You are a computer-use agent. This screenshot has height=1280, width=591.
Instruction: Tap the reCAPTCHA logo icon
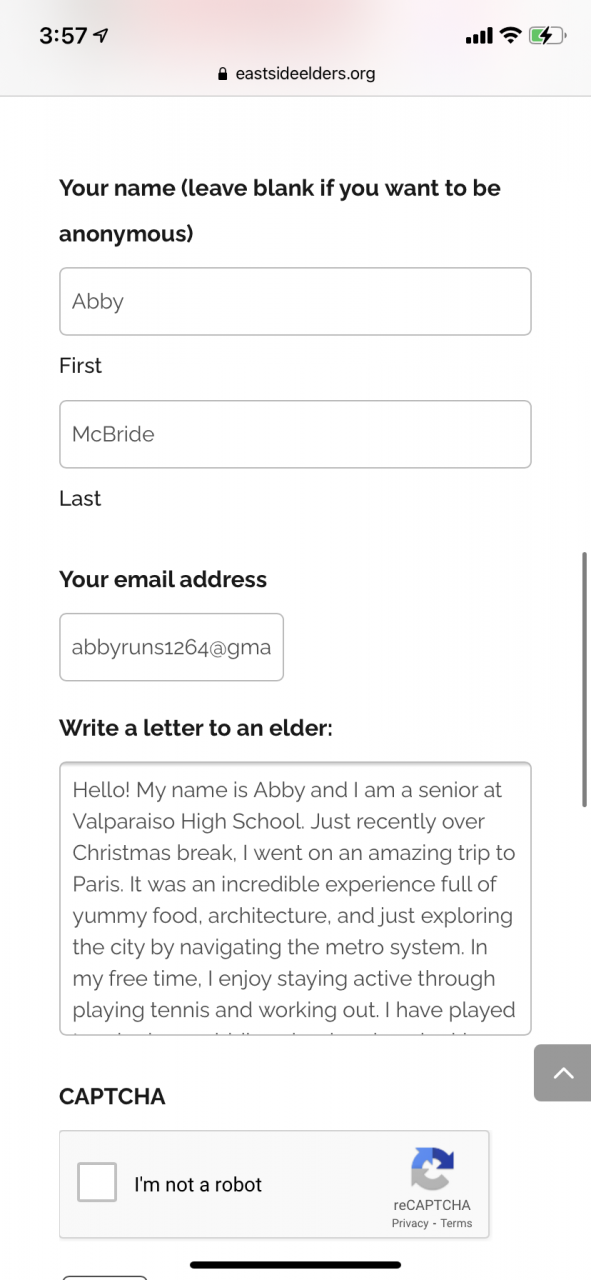point(432,1168)
